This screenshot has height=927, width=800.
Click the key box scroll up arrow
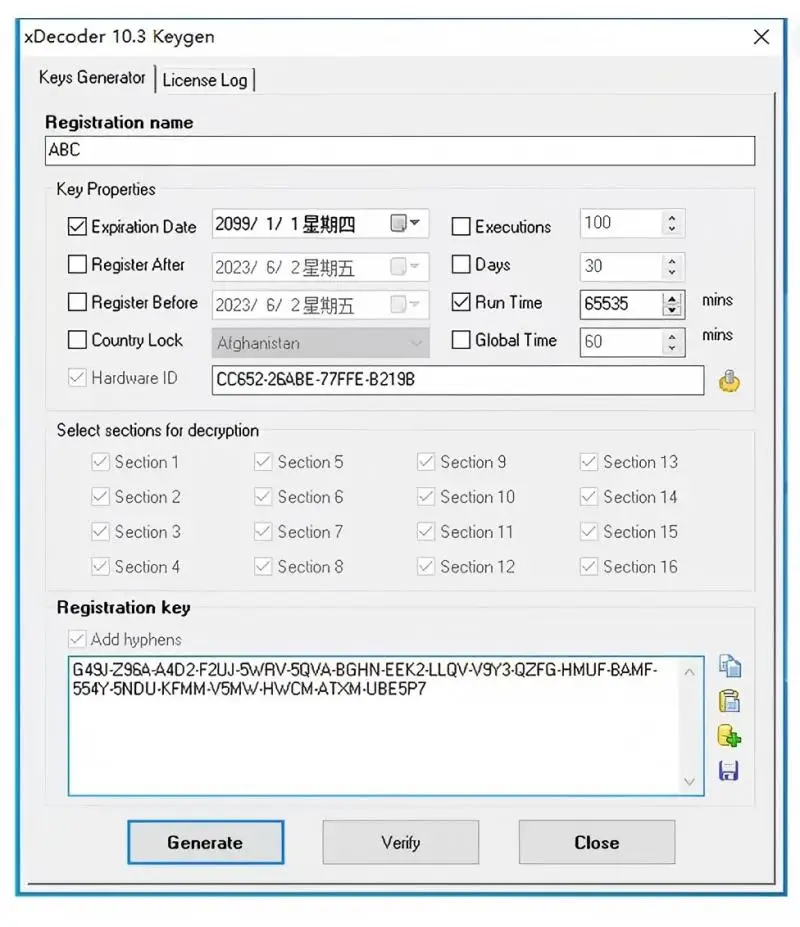pos(689,672)
